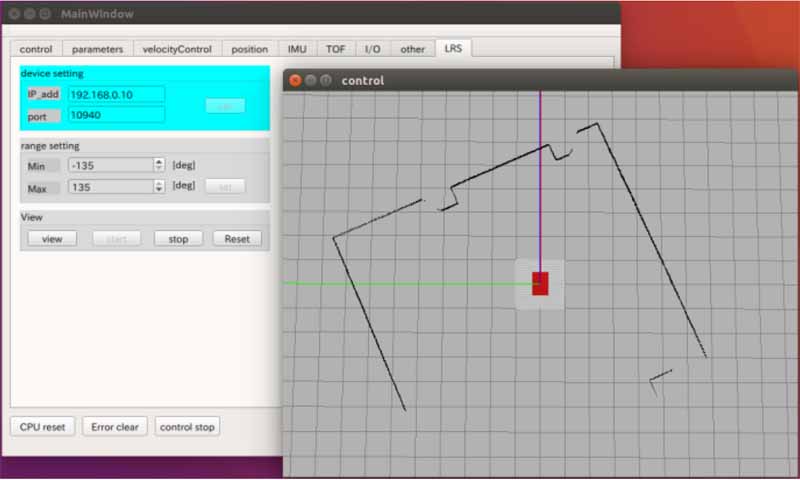
Task: Click the Min angle spinbox field
Action: pos(111,165)
